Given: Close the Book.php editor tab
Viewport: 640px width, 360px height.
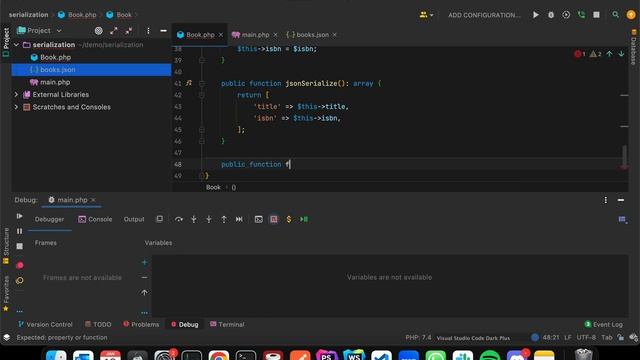Looking at the screenshot, I should pyautogui.click(x=221, y=35).
